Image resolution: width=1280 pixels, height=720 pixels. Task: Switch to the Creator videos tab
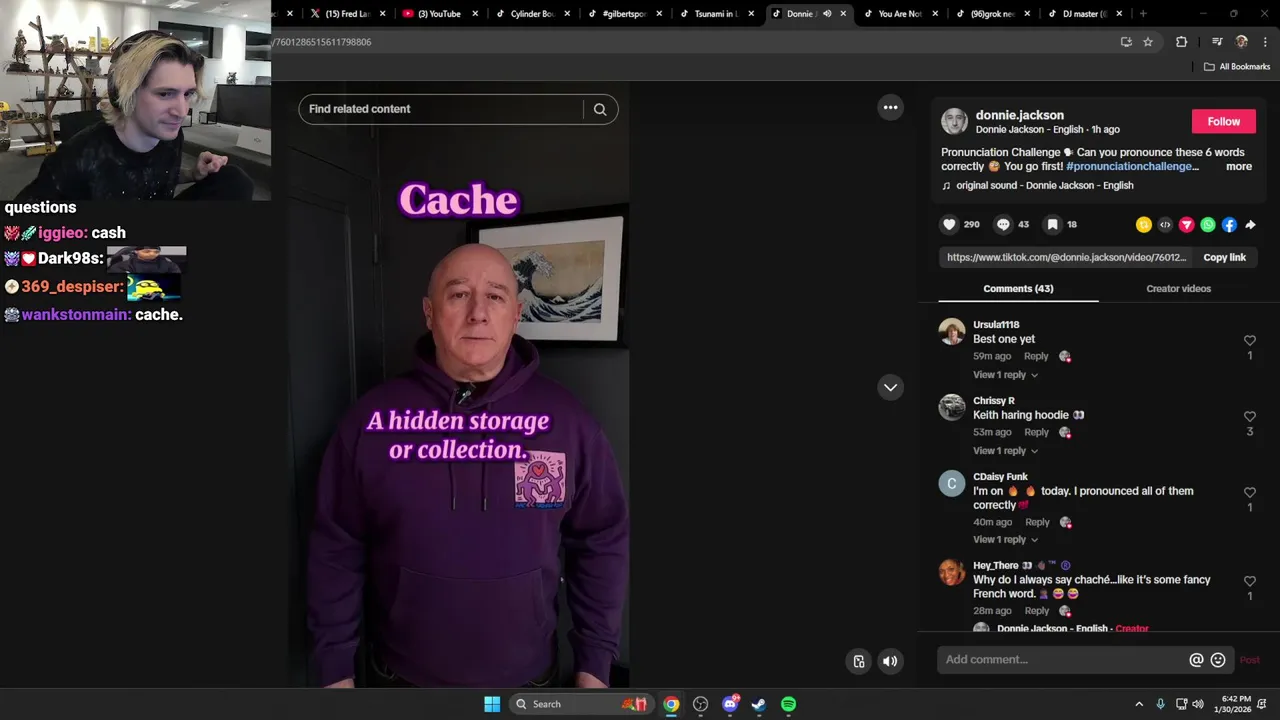[x=1178, y=289]
